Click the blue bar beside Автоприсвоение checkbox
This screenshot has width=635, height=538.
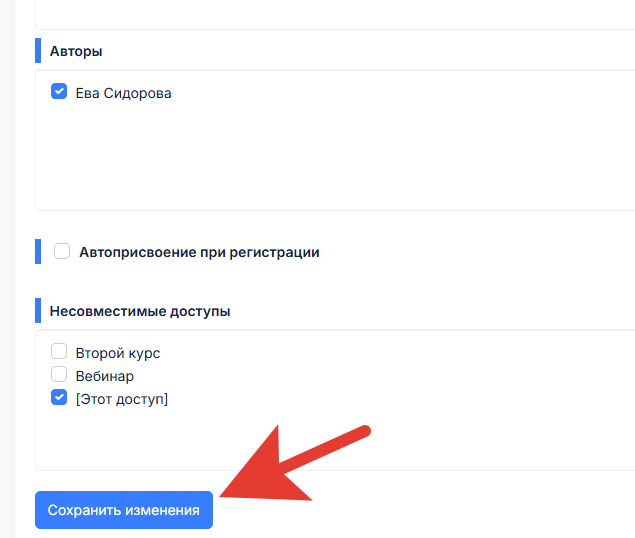pyautogui.click(x=38, y=251)
